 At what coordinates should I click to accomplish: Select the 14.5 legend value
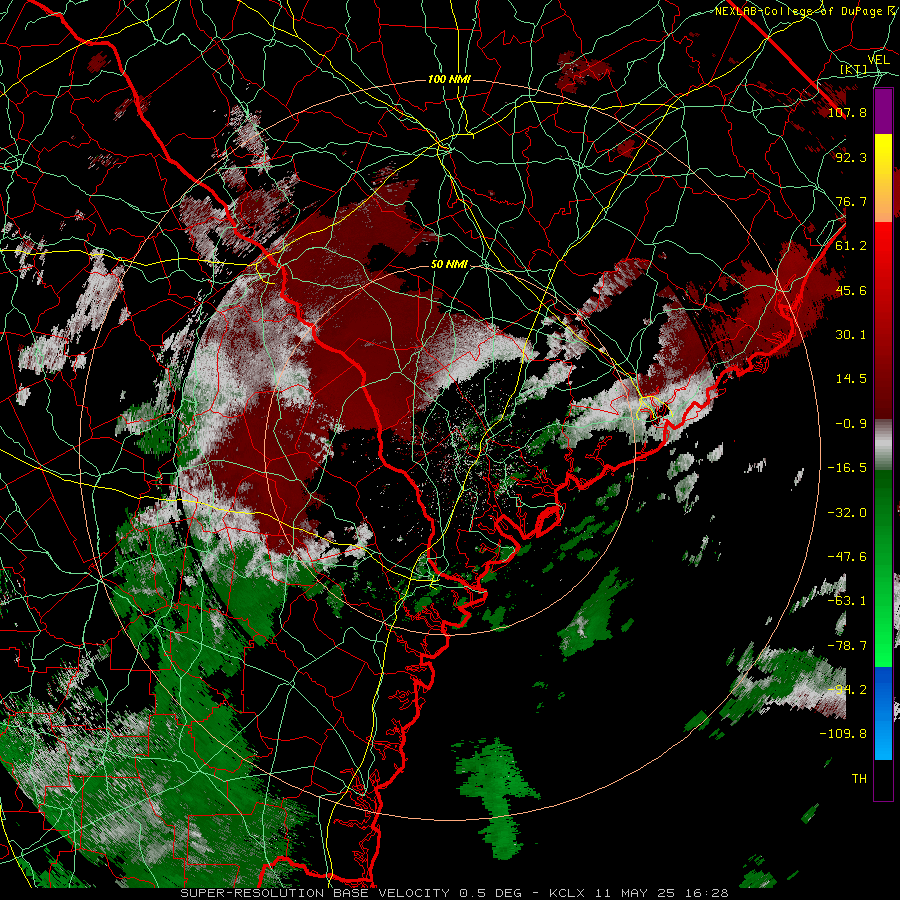tap(851, 379)
